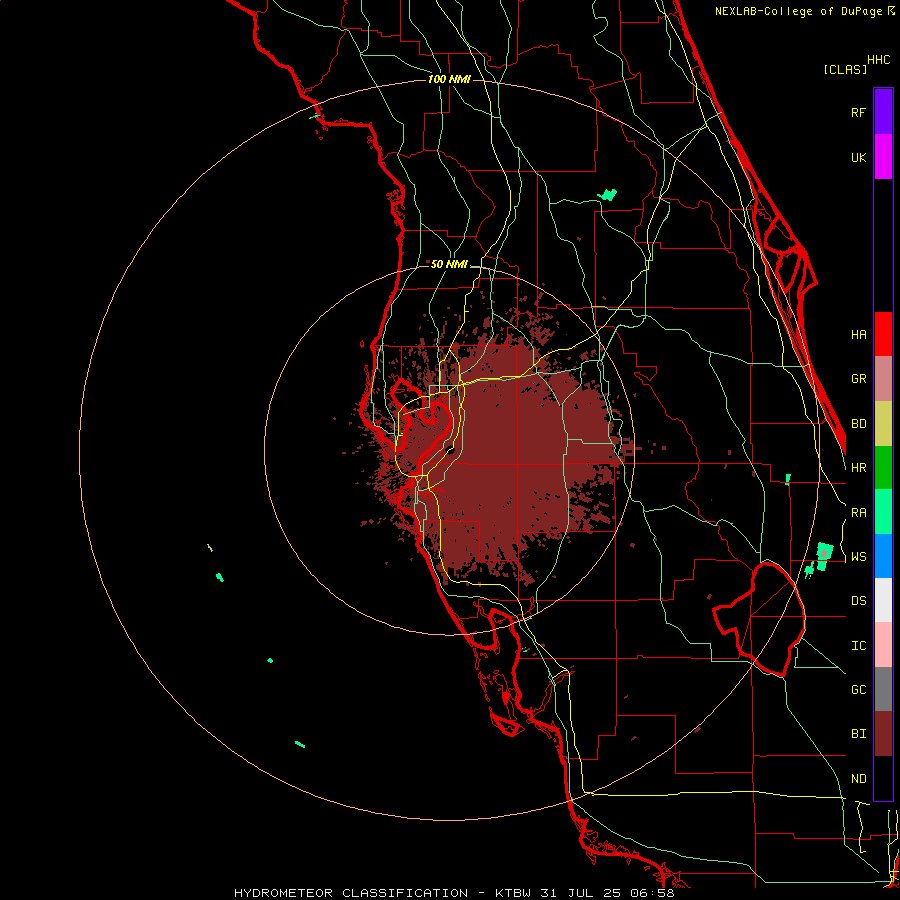Viewport: 900px width, 900px height.
Task: Pick the bright green RA legend swatch
Action: pos(883,512)
